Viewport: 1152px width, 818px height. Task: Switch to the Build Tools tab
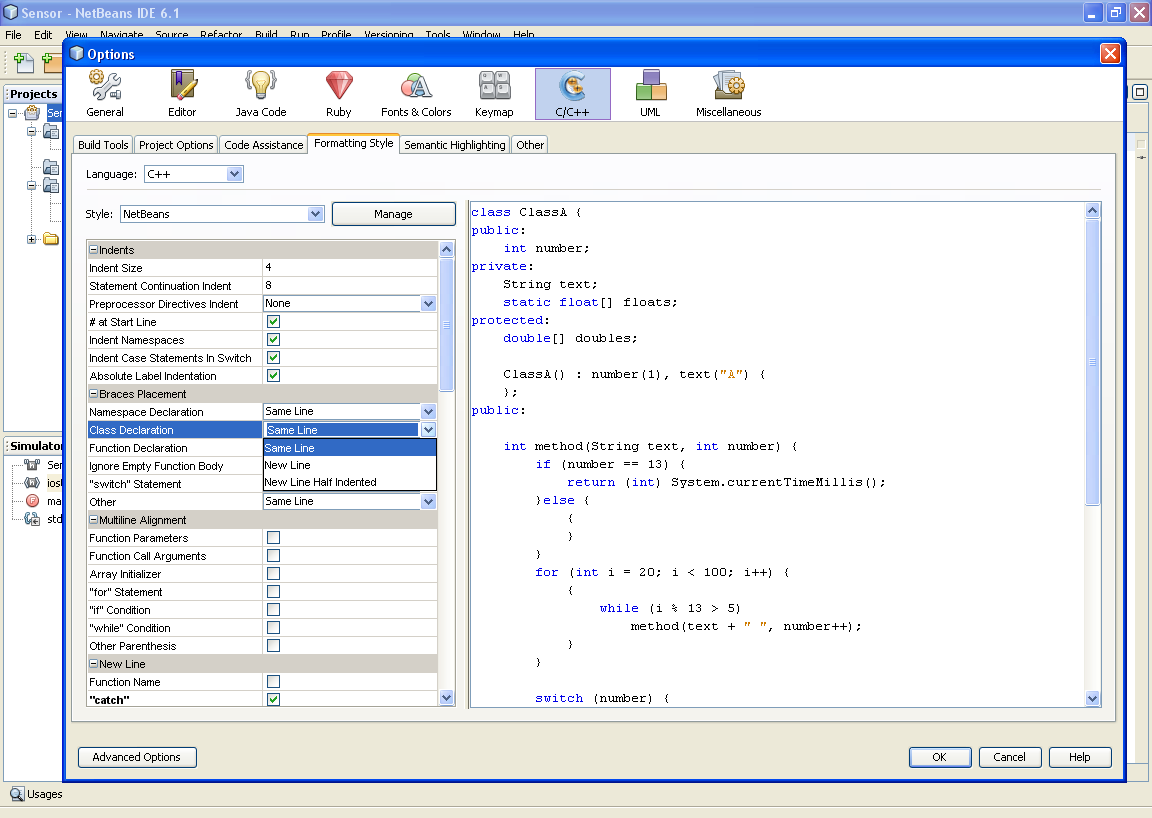[x=103, y=145]
